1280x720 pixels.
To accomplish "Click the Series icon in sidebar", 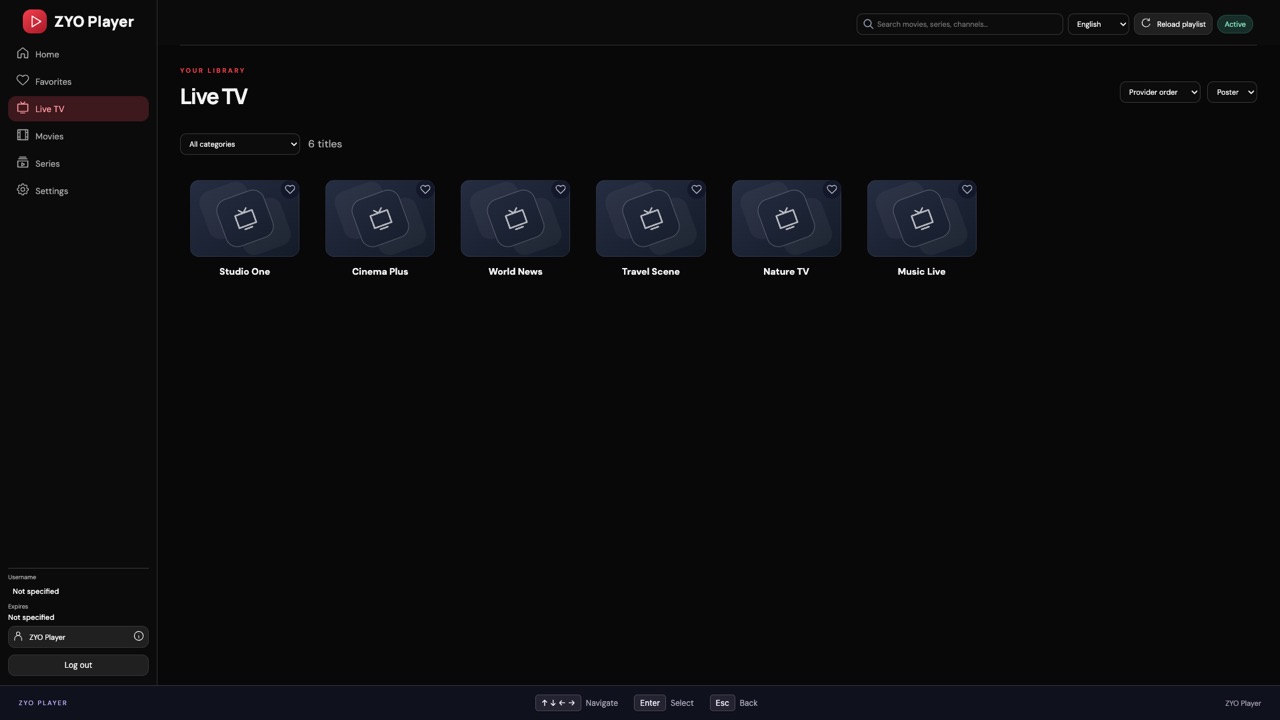I will 22,162.
